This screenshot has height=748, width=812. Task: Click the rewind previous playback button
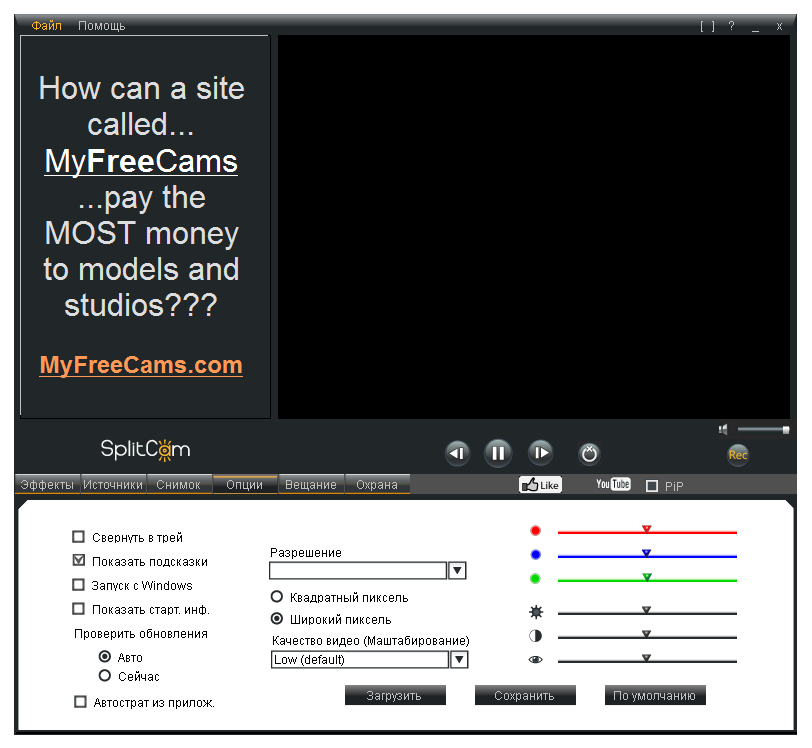click(457, 453)
